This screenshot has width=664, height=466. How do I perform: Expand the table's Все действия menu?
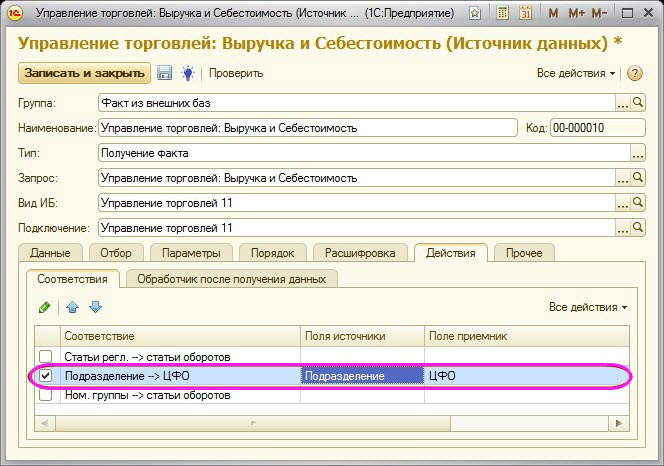[588, 307]
